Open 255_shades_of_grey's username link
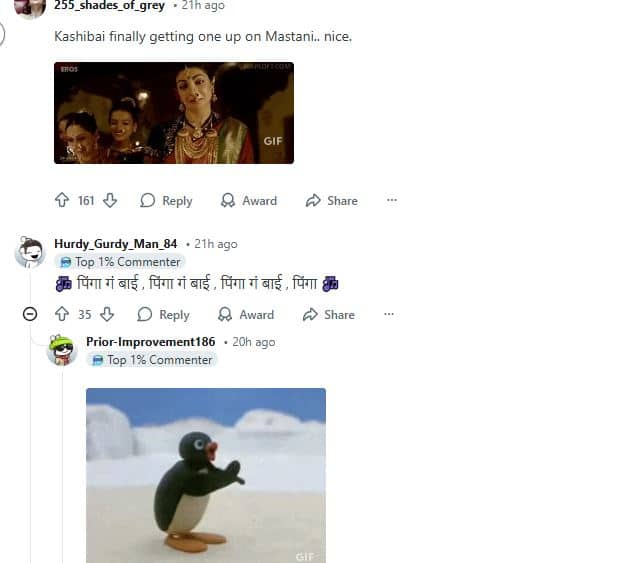The width and height of the screenshot is (627, 563). 109,6
